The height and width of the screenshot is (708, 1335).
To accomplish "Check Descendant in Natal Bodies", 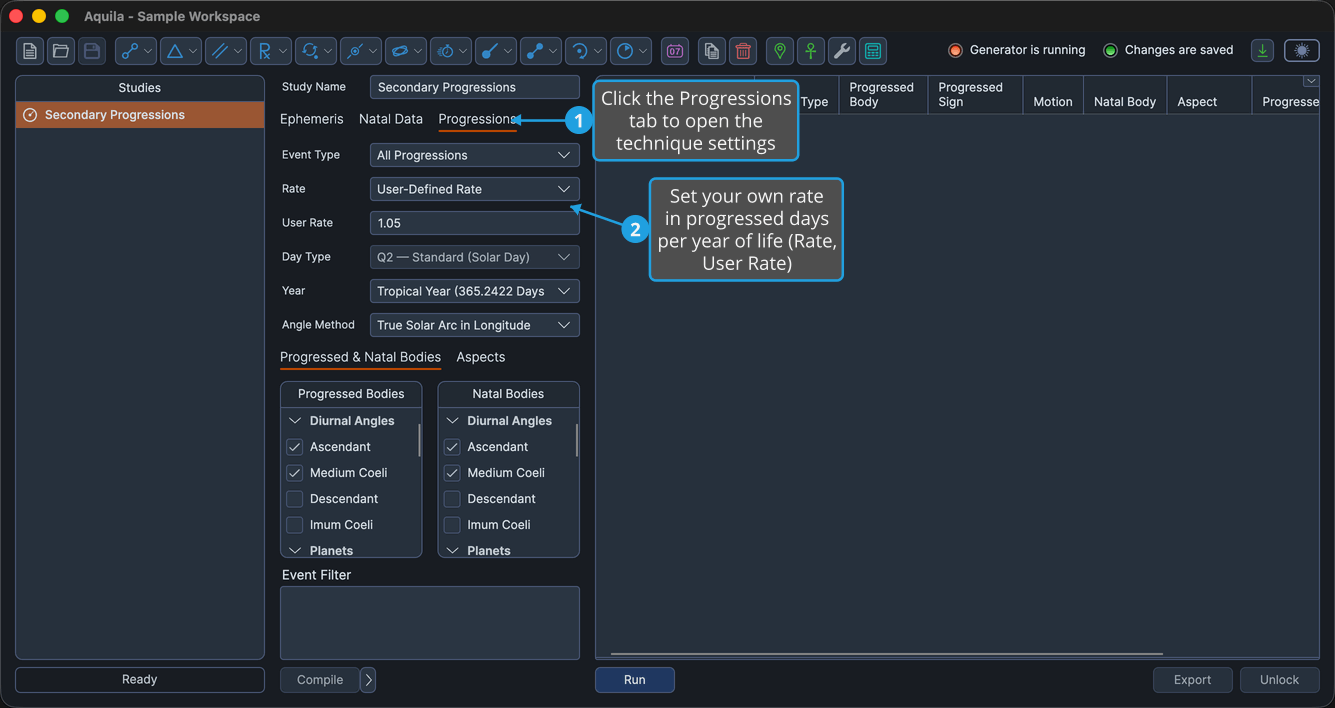I will (x=452, y=499).
